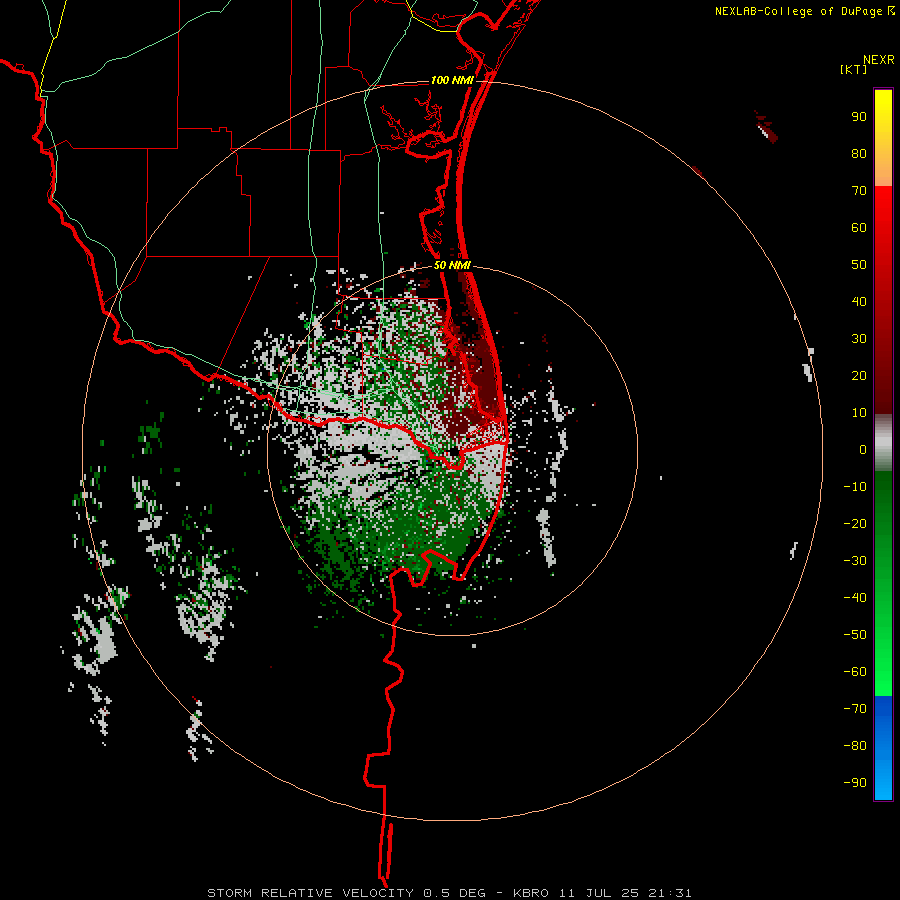Click the Storm Relative Velocity product caption
The width and height of the screenshot is (900, 900).
pos(449,893)
